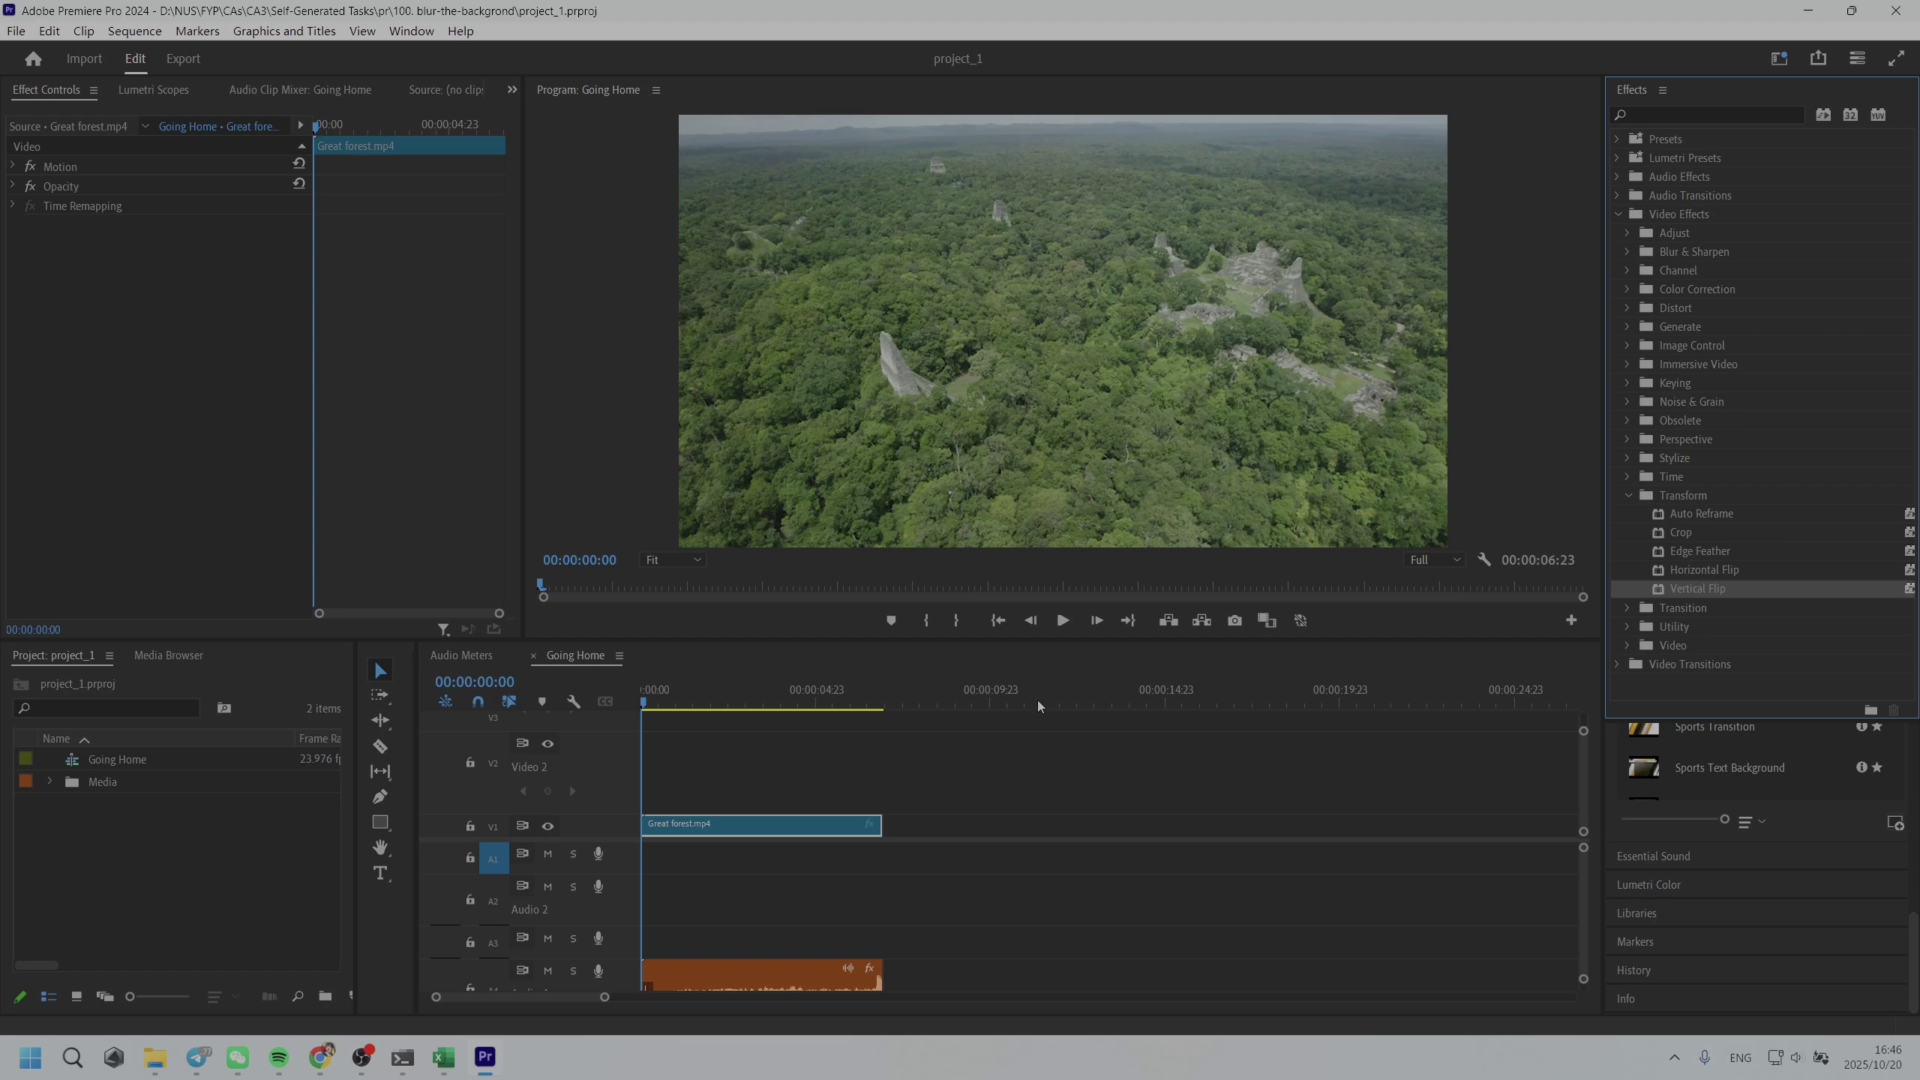Image resolution: width=1920 pixels, height=1080 pixels.
Task: Hide track V1 with eye icon
Action: coord(548,826)
